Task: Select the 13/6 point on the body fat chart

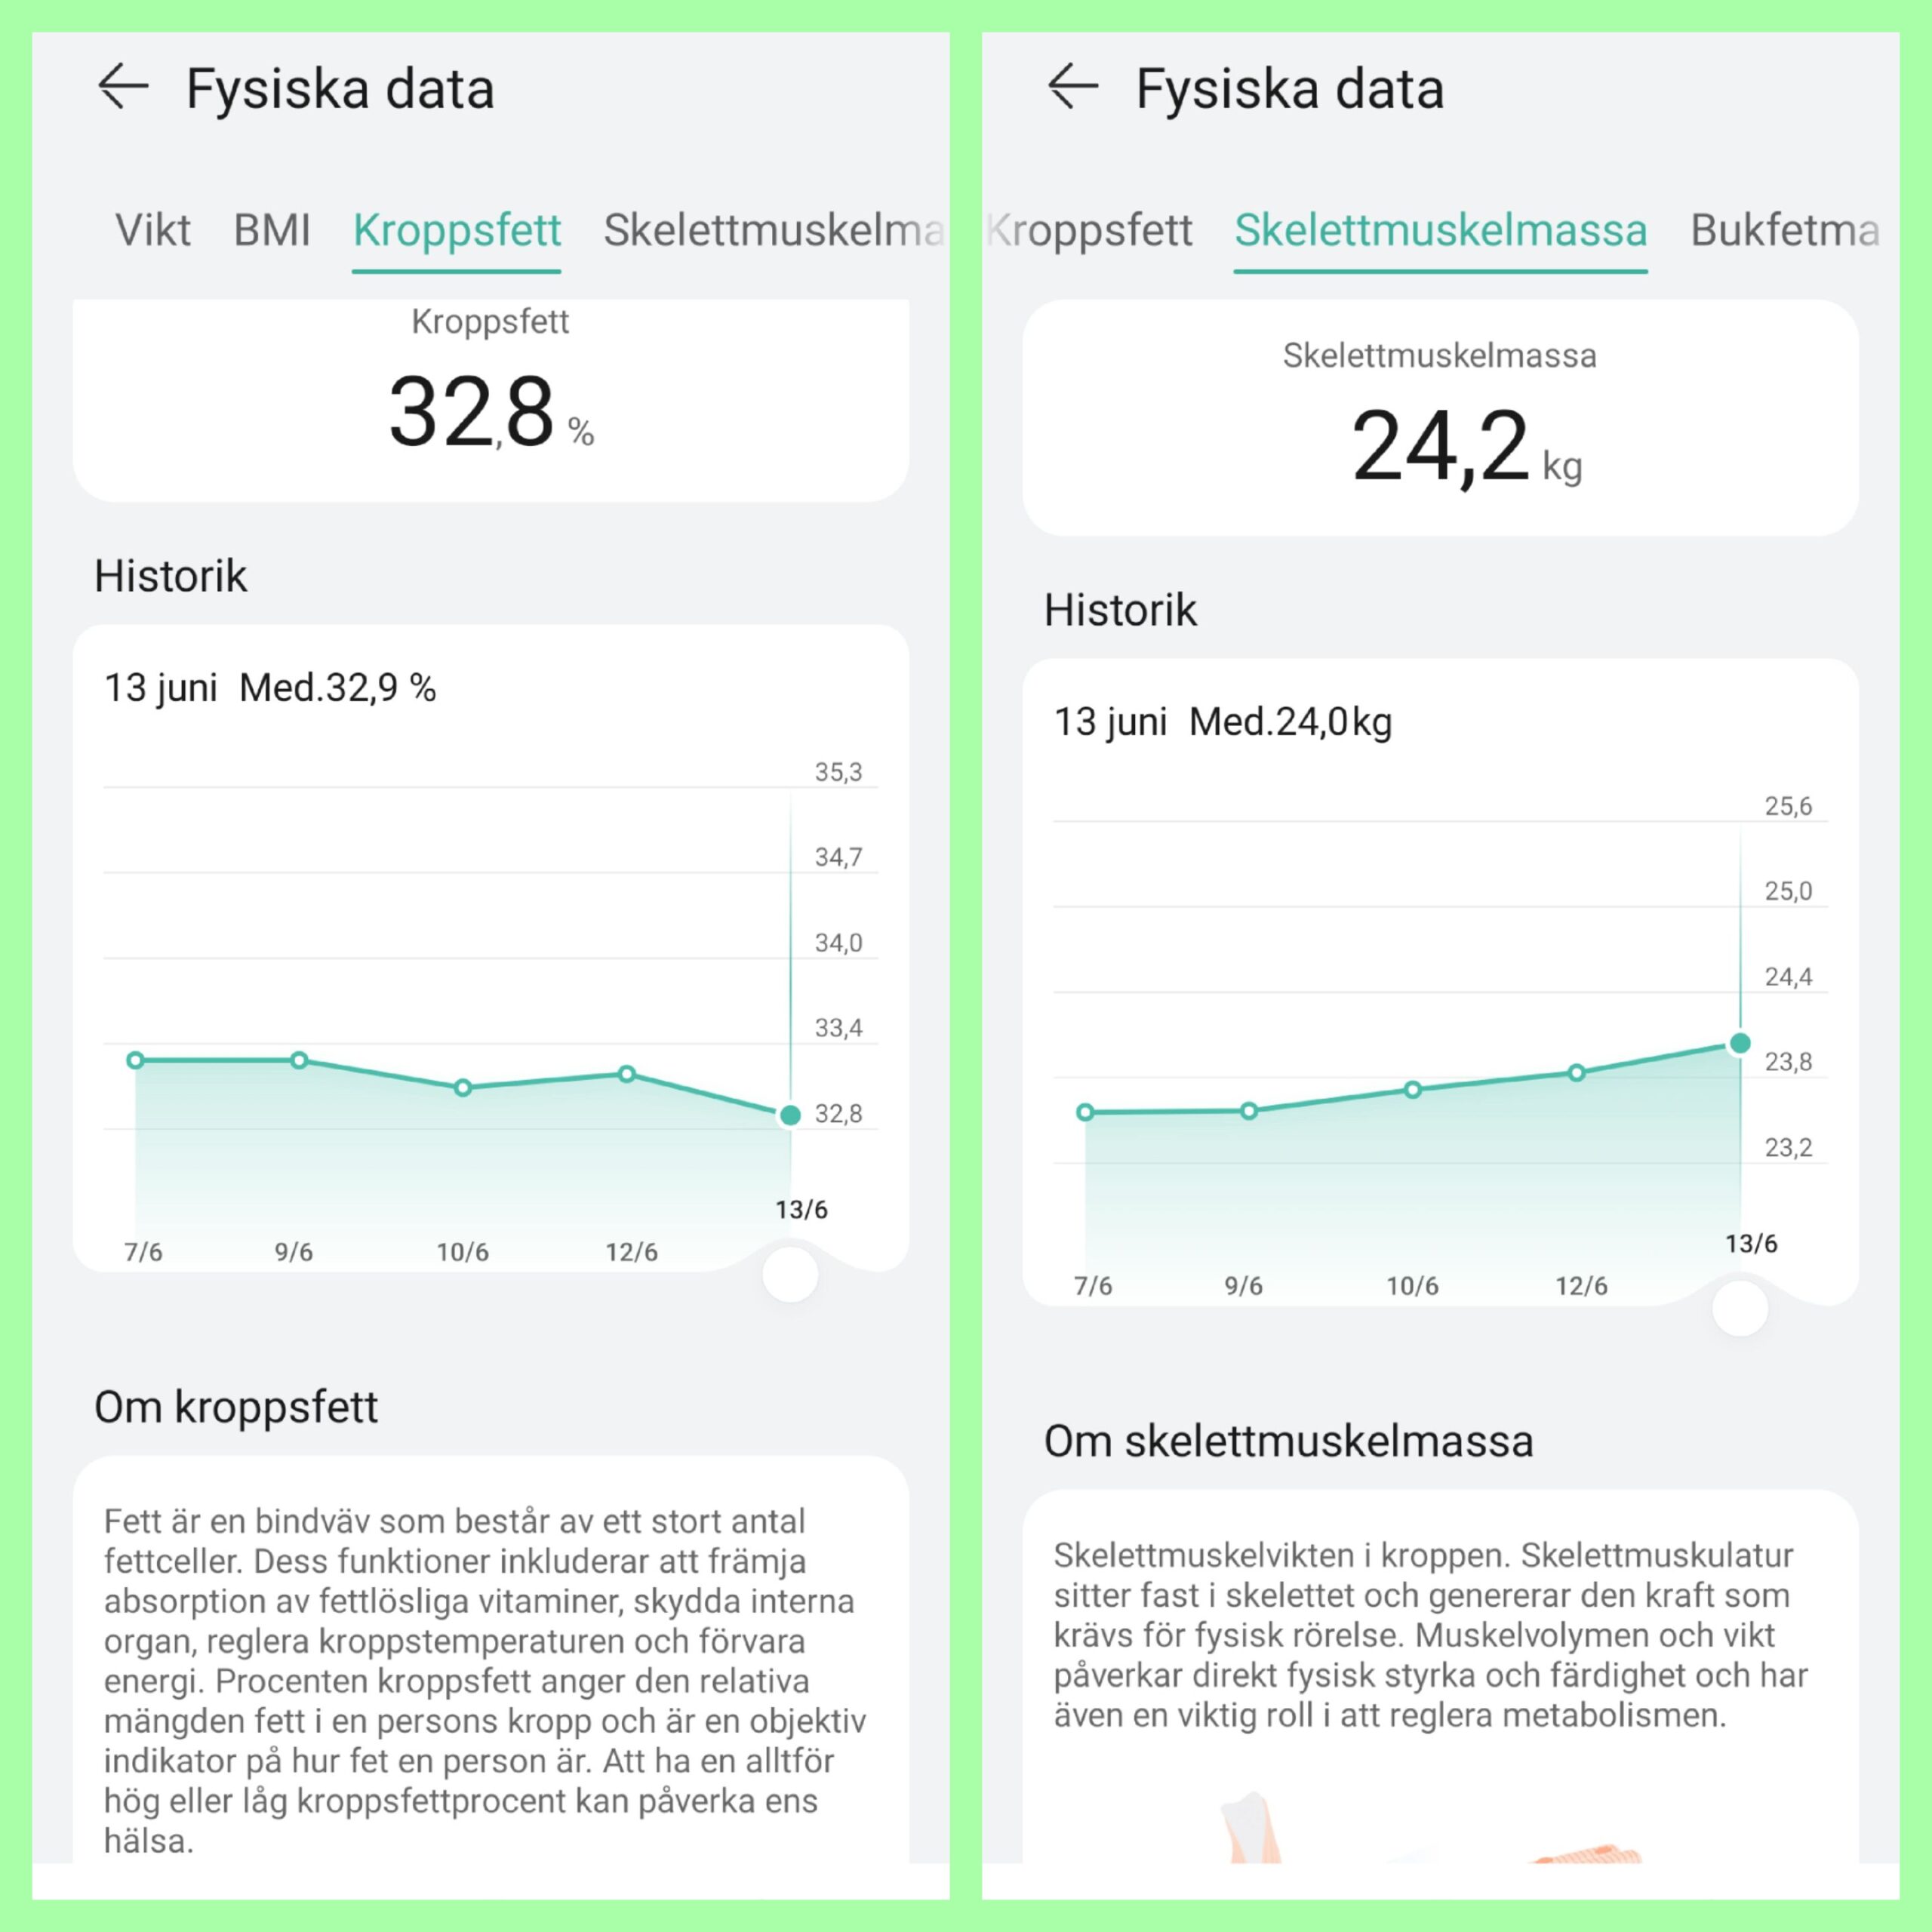Action: coord(790,1115)
